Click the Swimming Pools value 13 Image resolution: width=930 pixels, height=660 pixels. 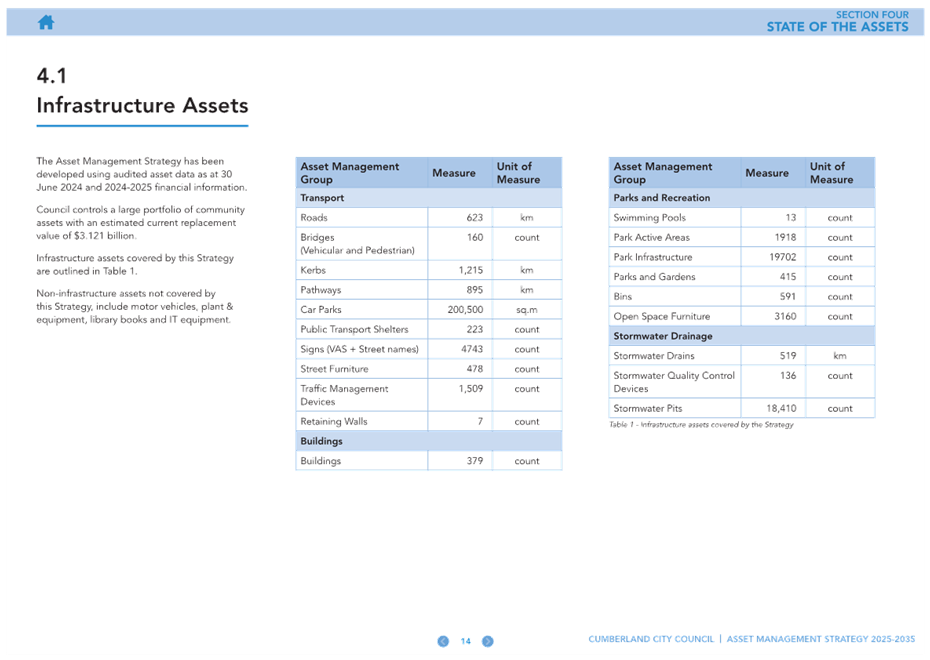point(791,218)
